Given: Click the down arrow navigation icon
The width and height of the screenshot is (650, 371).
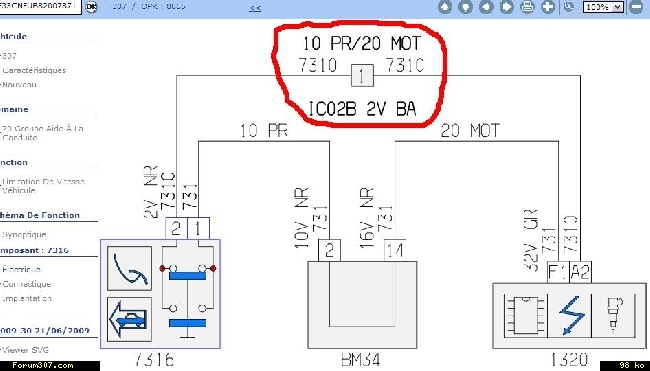Looking at the screenshot, I should pyautogui.click(x=466, y=7).
